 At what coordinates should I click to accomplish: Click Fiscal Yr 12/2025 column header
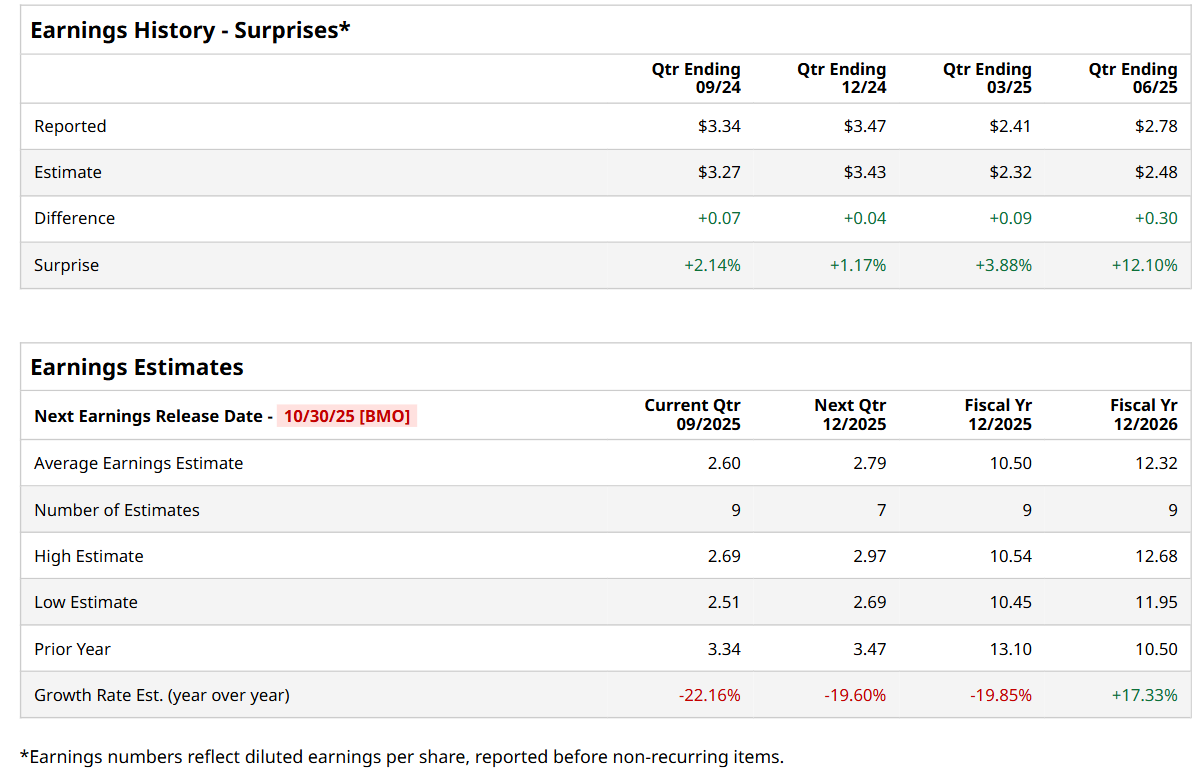coord(998,415)
